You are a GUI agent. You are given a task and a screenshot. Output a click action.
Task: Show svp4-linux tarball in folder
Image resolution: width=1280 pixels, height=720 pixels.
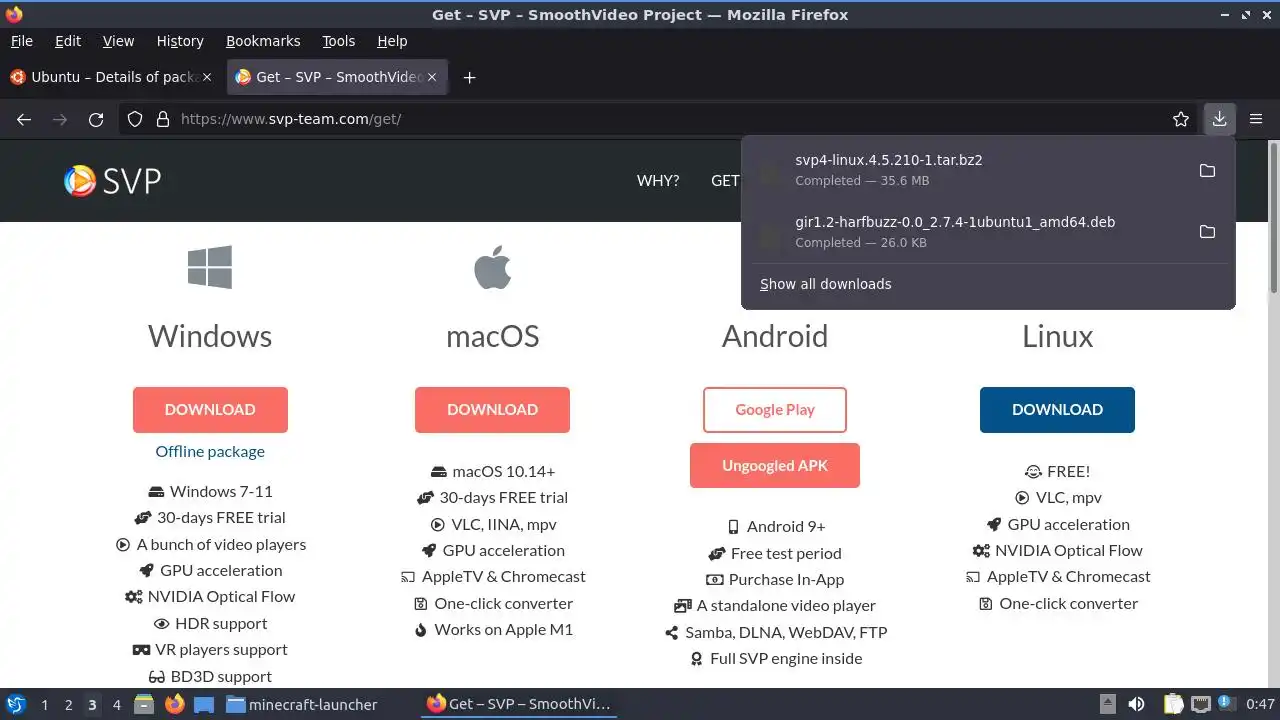[1207, 171]
